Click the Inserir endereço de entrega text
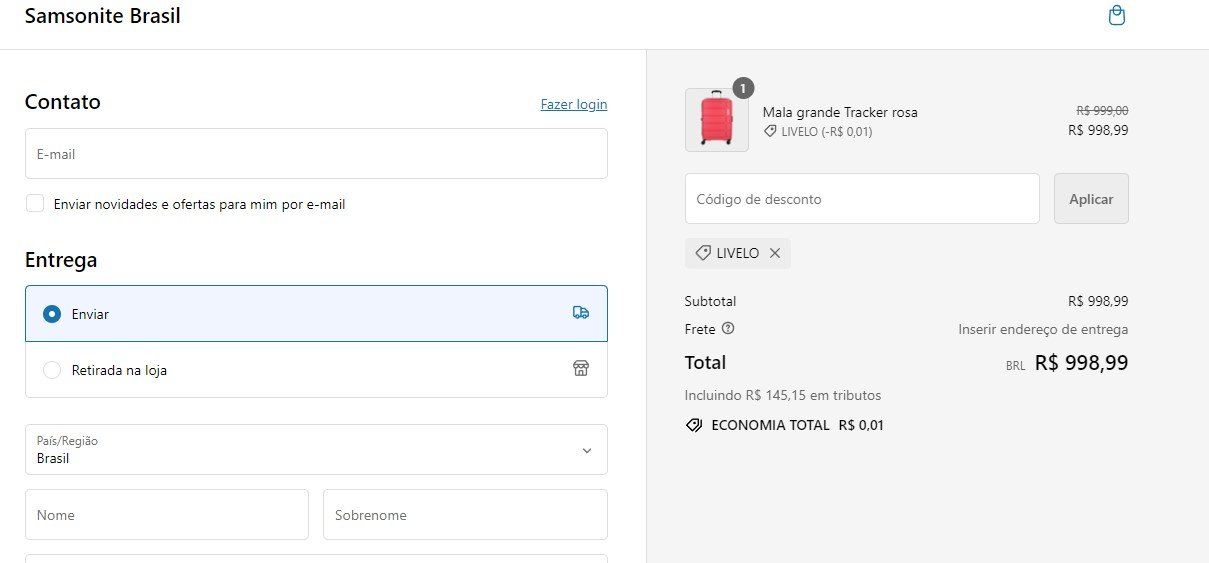 pyautogui.click(x=1043, y=329)
